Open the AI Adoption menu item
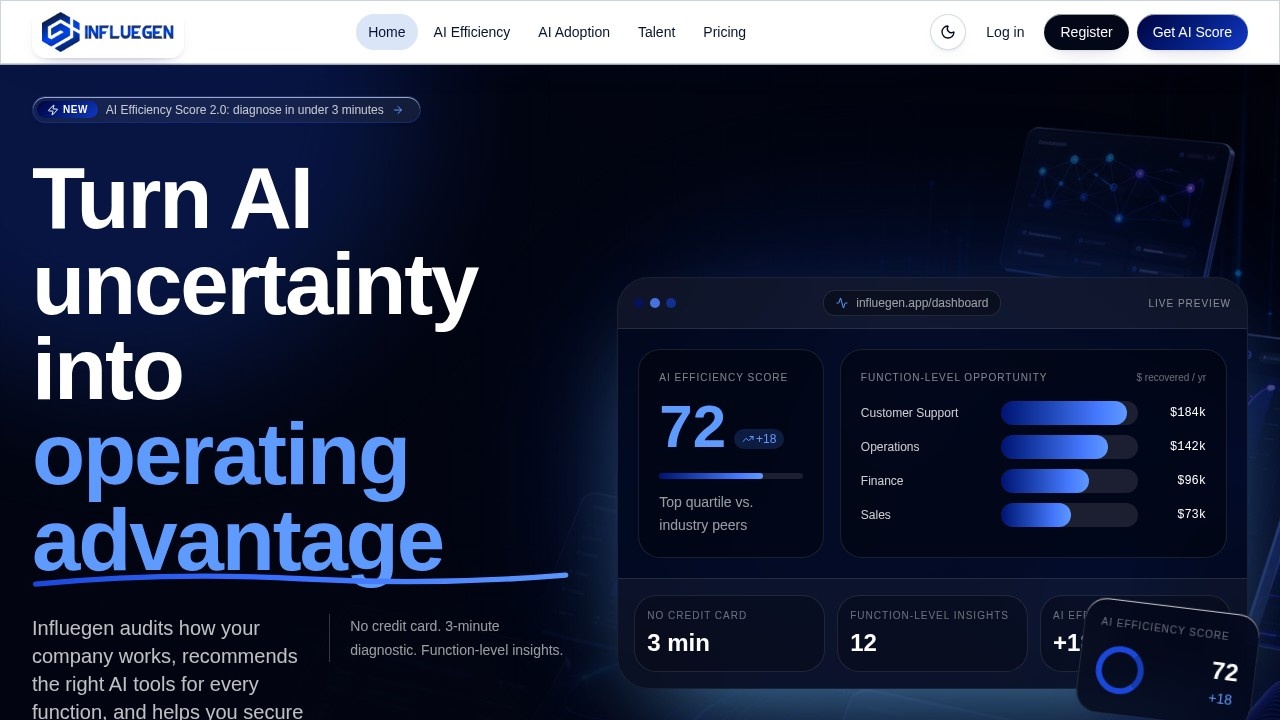This screenshot has width=1280, height=720. coord(574,32)
